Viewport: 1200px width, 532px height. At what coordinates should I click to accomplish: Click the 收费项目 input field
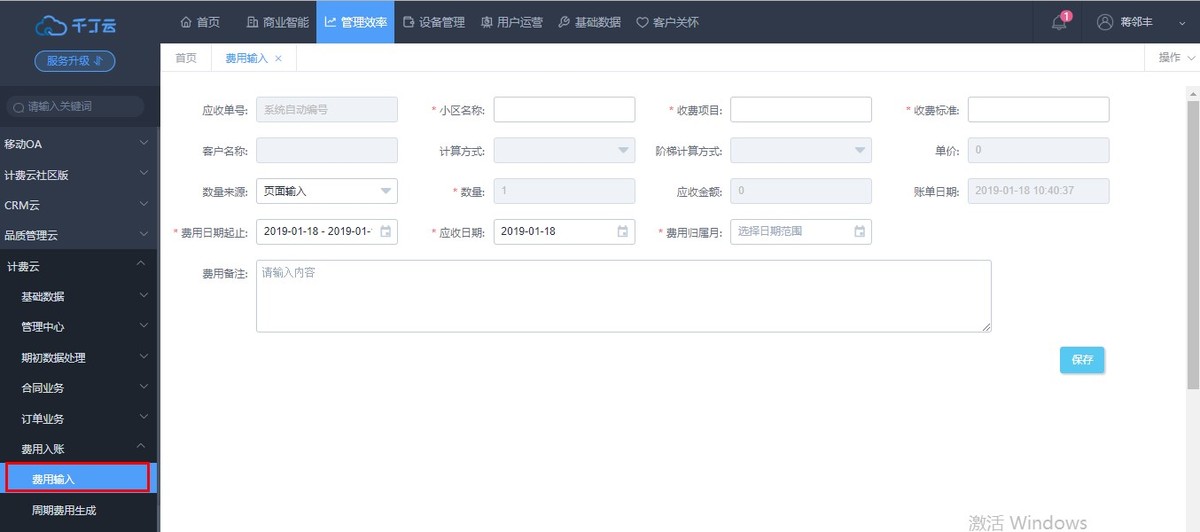point(801,109)
